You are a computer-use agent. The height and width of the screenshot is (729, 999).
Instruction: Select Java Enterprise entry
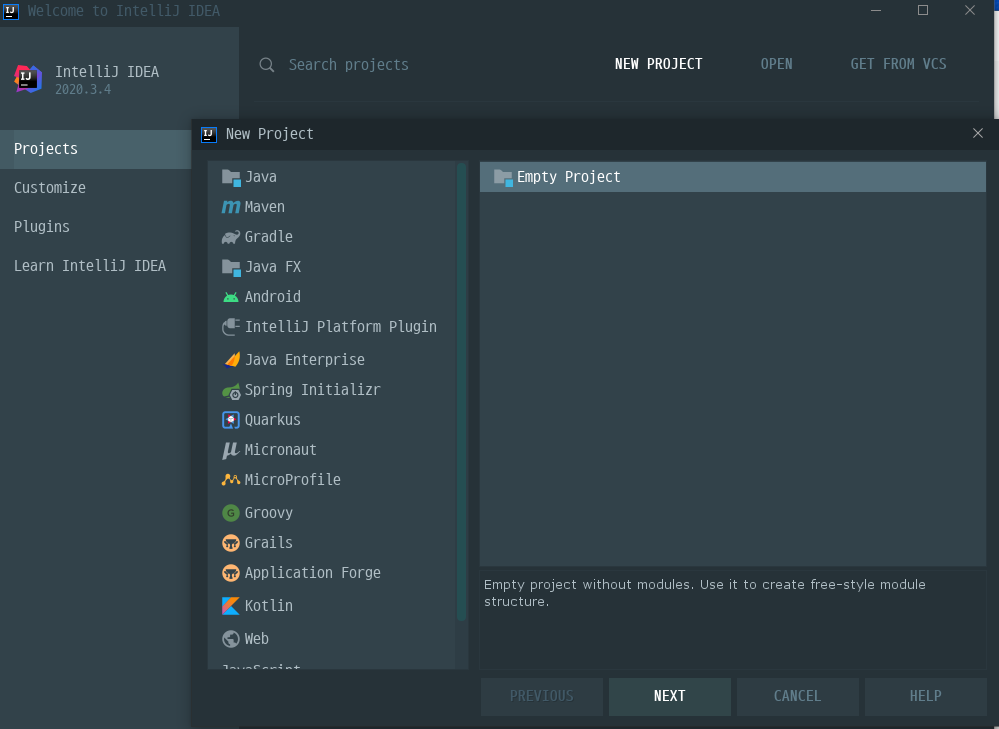pos(331,360)
